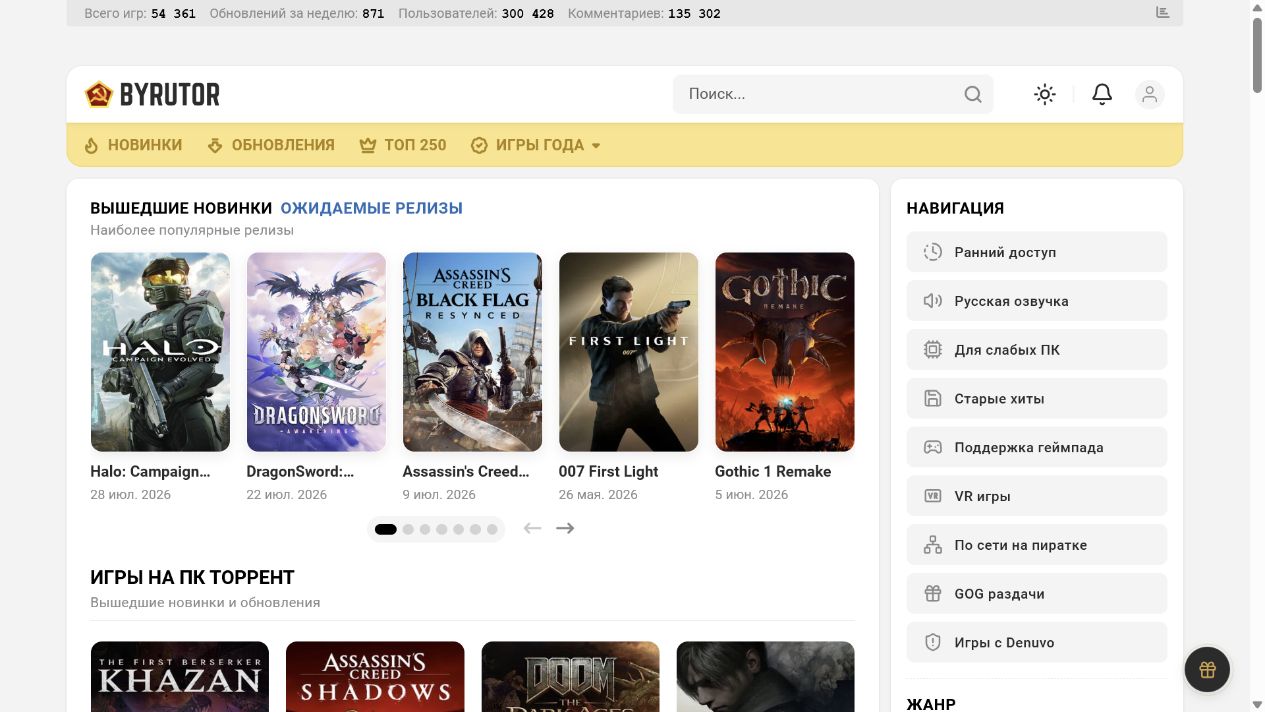
Task: Open the Gothic Remake cover
Action: pos(785,352)
